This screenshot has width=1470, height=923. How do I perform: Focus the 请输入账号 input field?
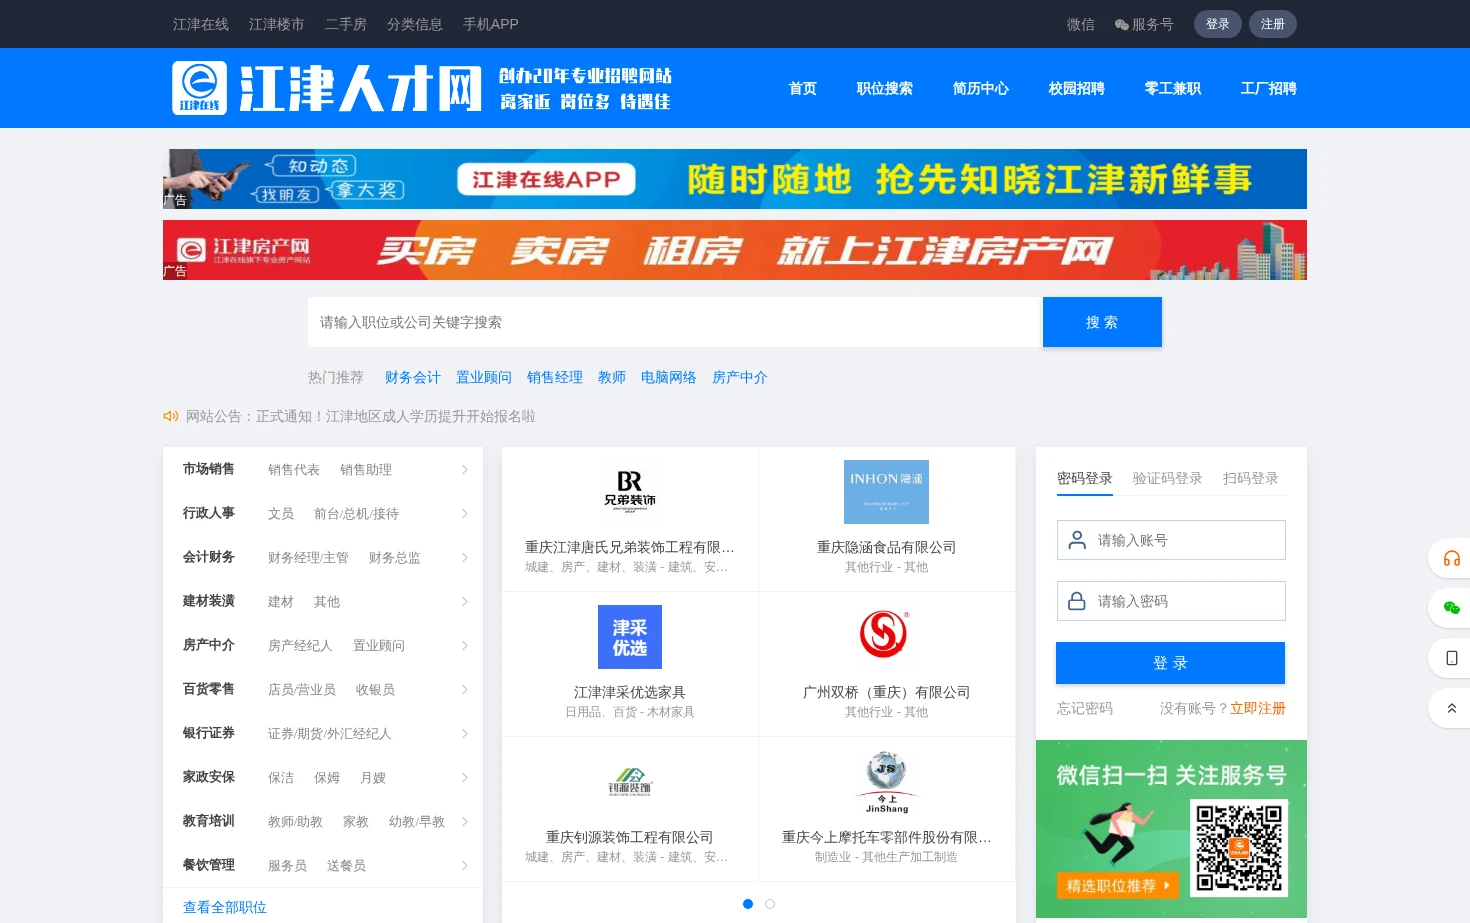point(1171,540)
